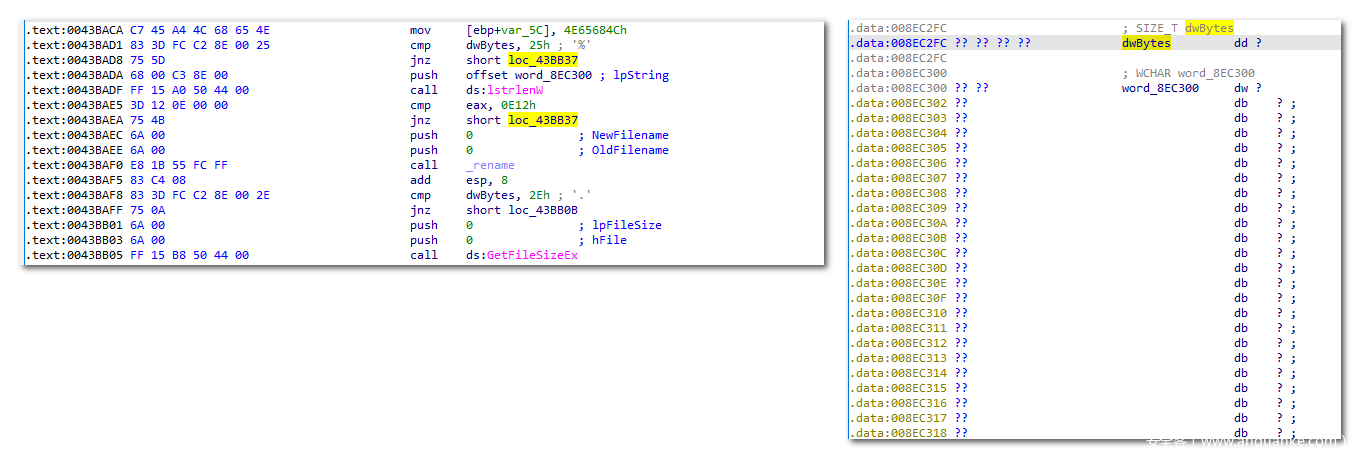Select the .data:008EC318 address row
Viewport: 1362px width, 460px height.
[899, 433]
